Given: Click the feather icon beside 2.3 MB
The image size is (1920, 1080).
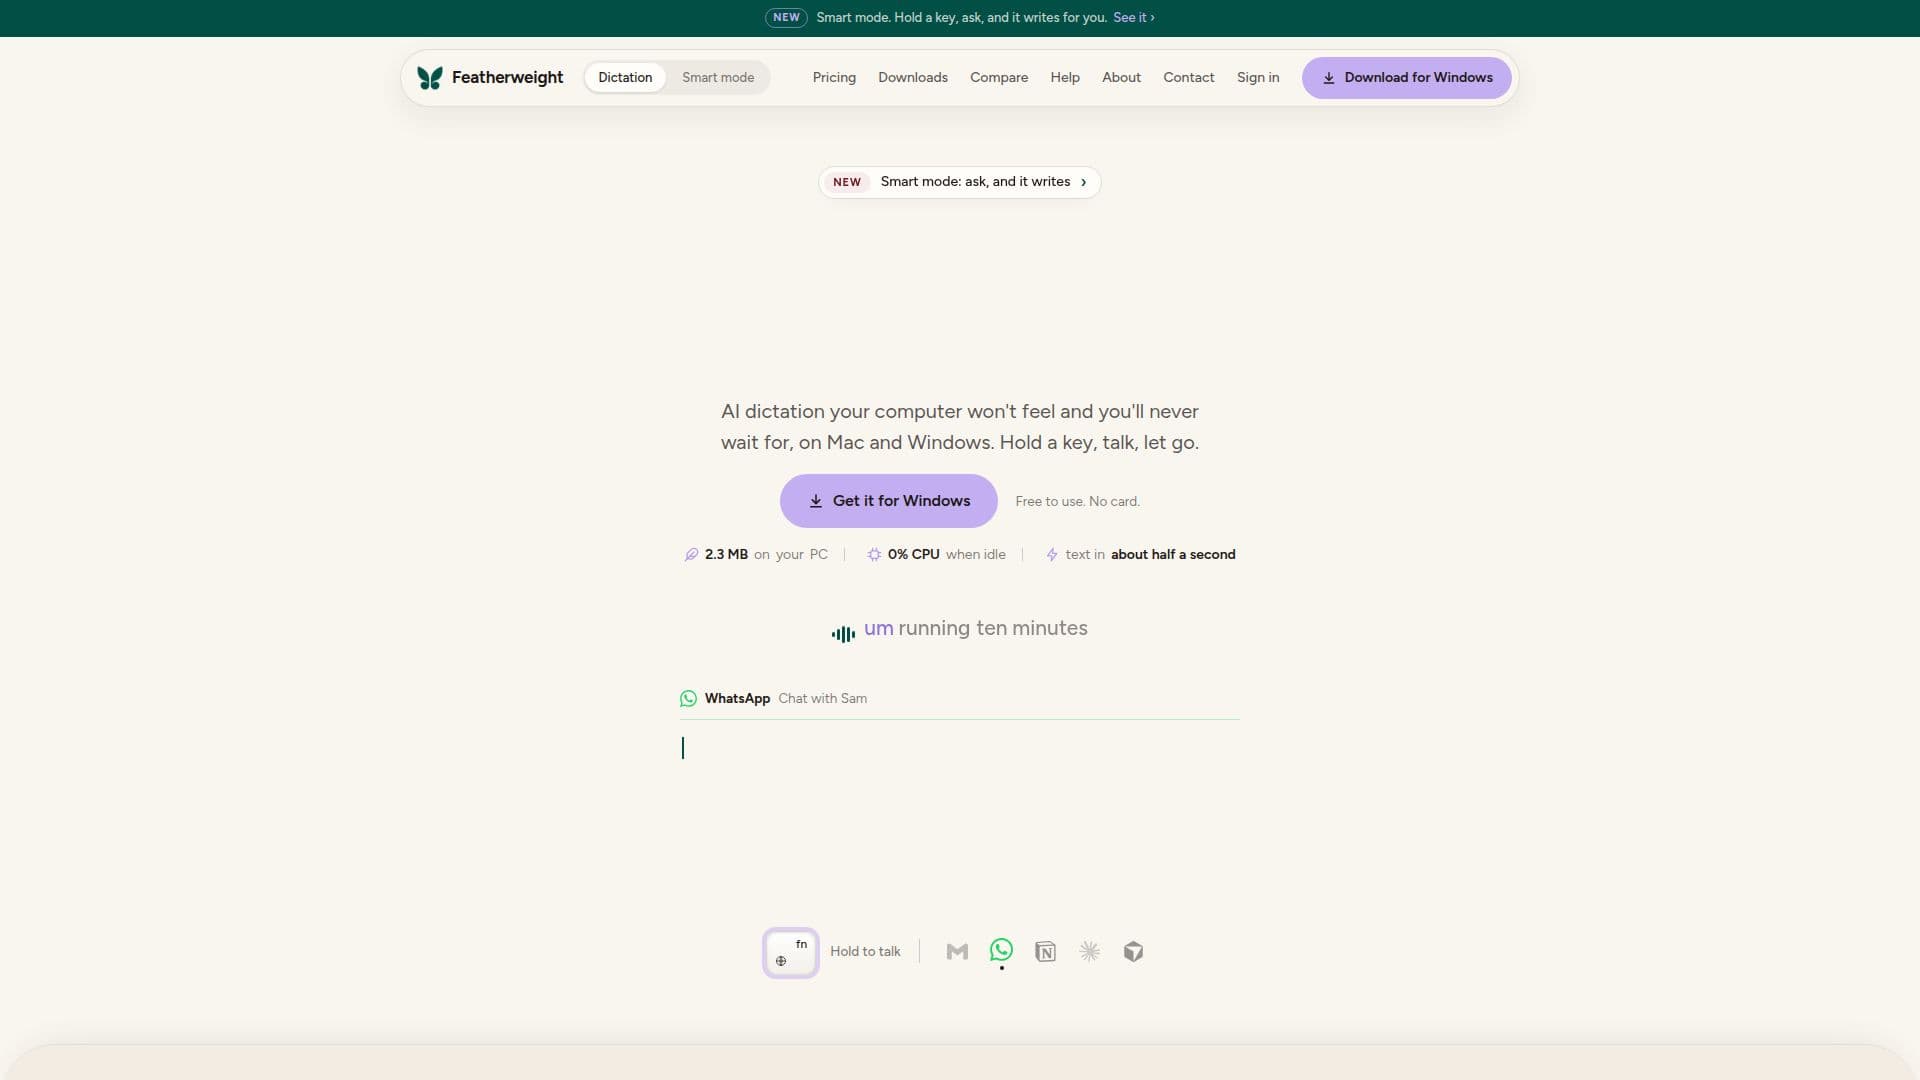Looking at the screenshot, I should point(691,555).
